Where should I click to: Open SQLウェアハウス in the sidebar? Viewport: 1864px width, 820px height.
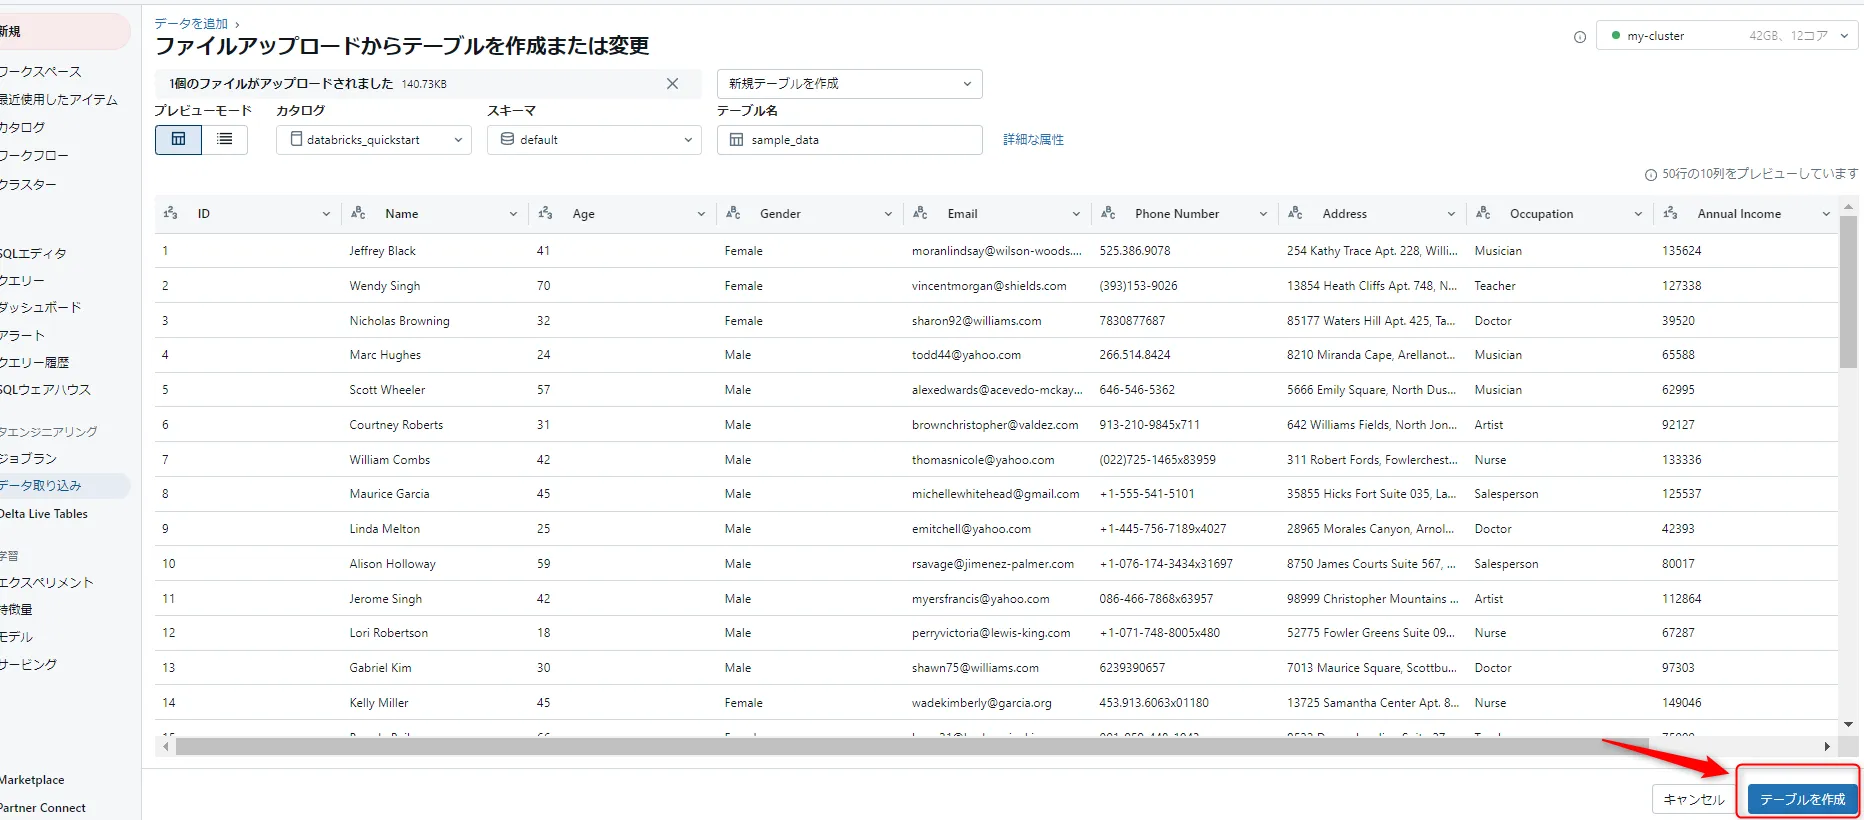pyautogui.click(x=46, y=390)
